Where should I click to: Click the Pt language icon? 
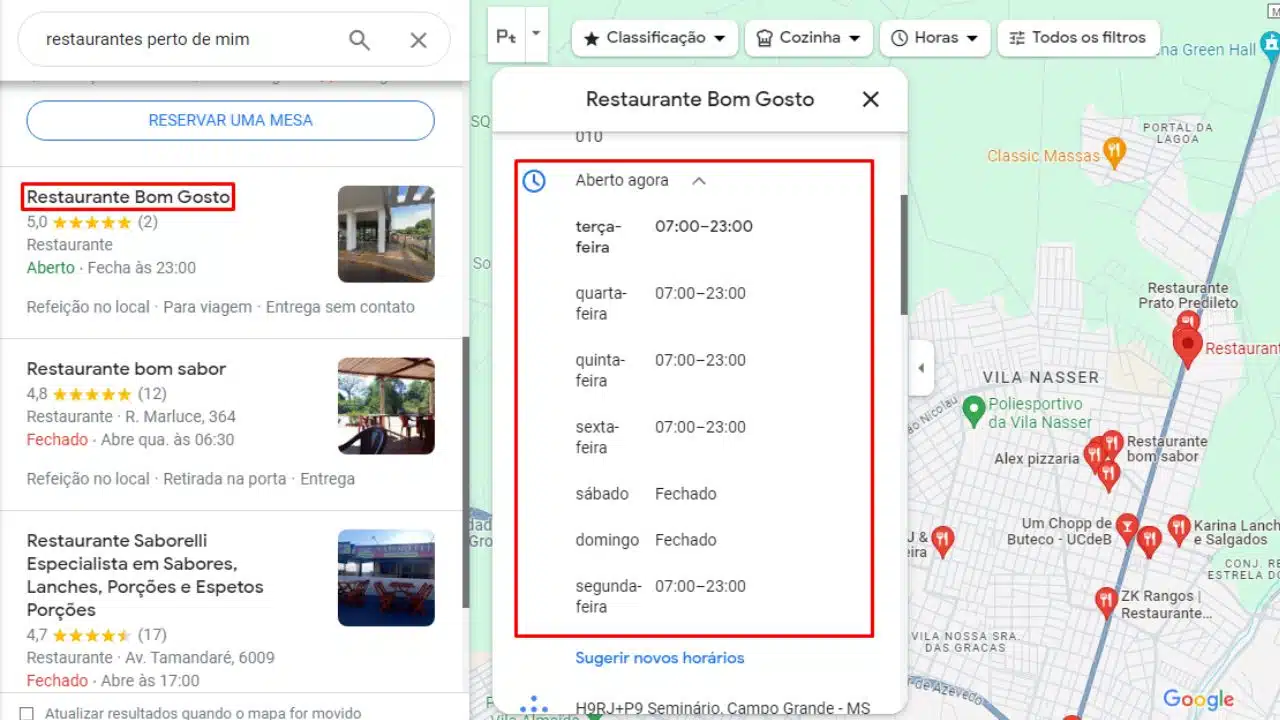(506, 37)
